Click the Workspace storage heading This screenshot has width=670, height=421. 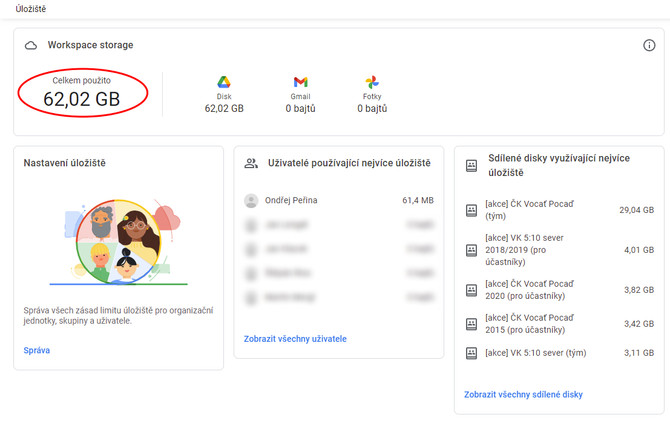tap(90, 45)
